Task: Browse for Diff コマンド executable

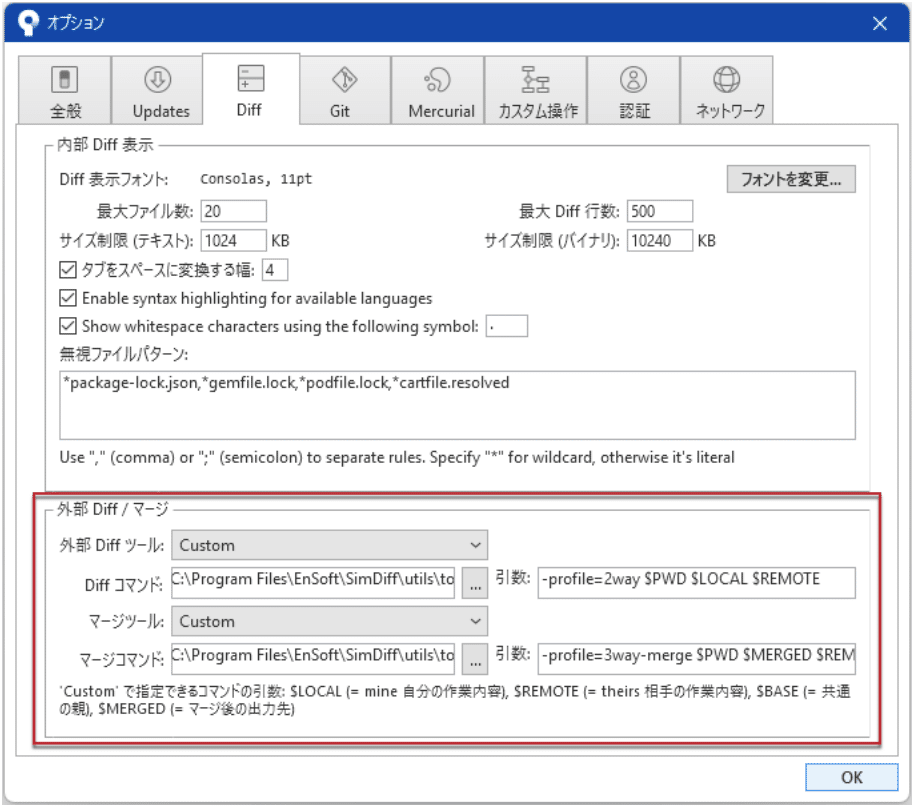Action: pos(475,583)
